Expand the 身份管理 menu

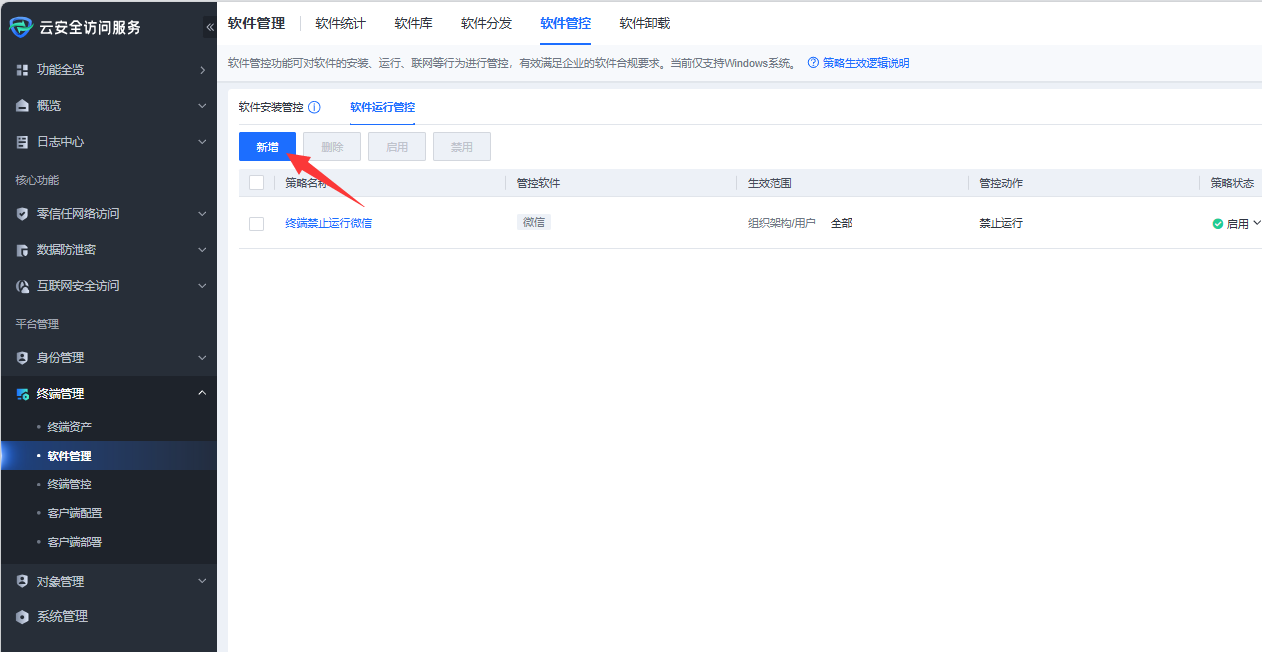pos(202,358)
